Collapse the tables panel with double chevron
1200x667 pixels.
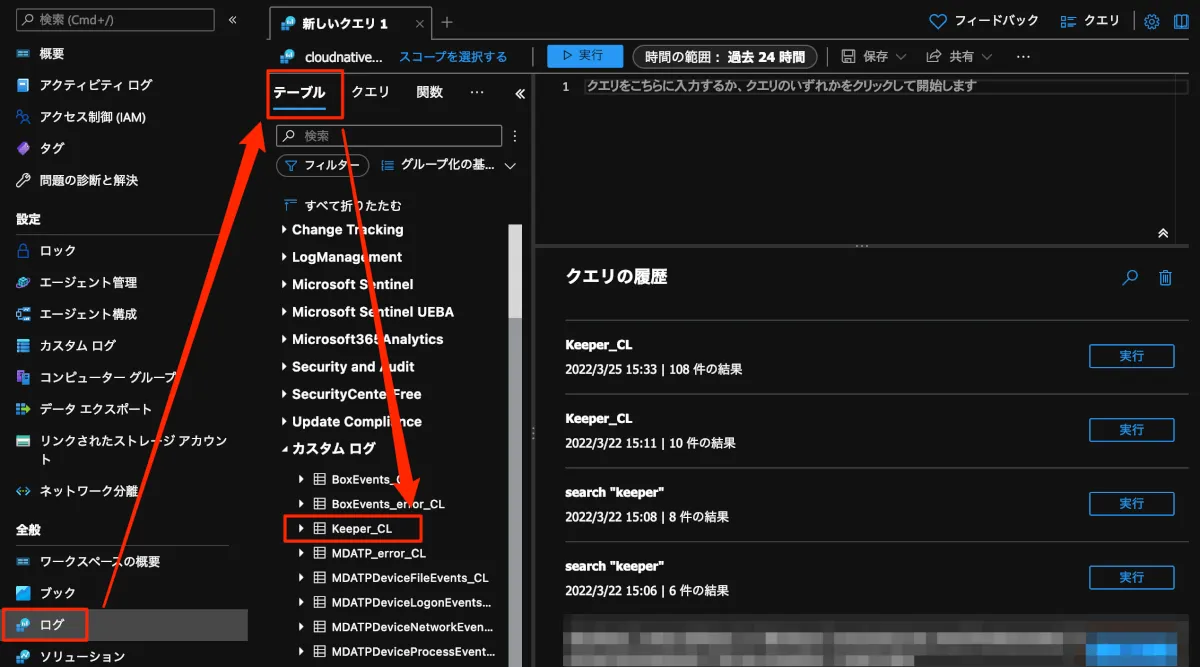520,94
